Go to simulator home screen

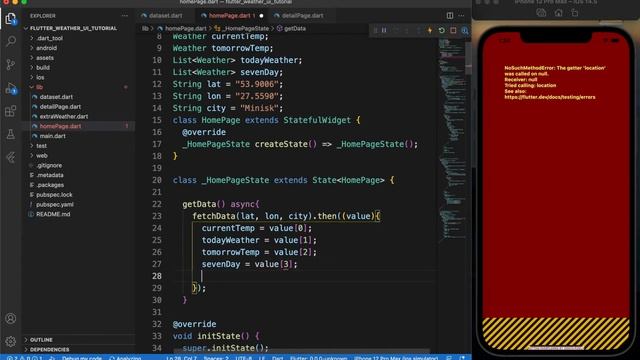coord(558,13)
